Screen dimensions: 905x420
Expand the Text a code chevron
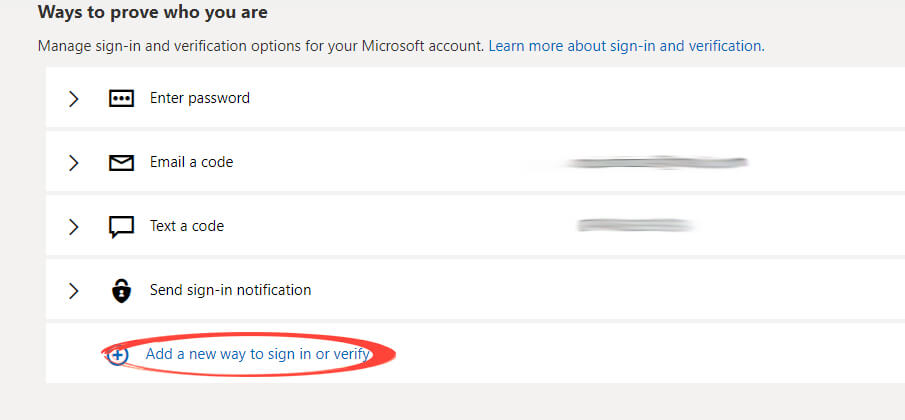pyautogui.click(x=73, y=227)
